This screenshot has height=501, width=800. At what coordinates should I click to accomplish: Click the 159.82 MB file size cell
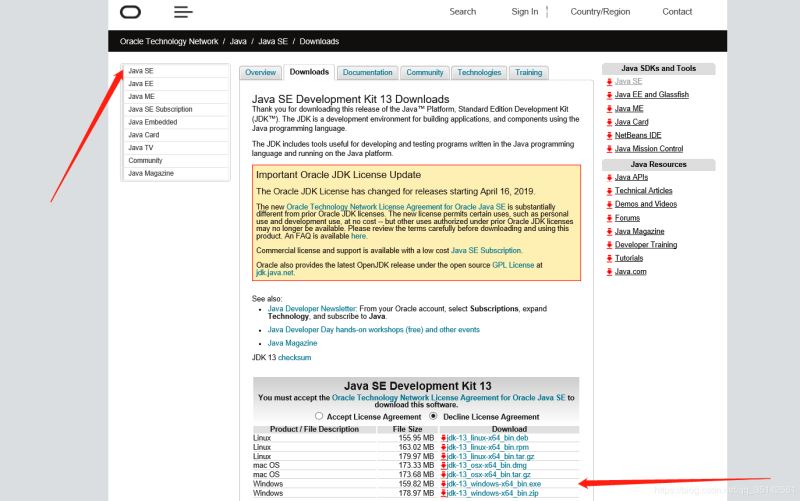point(416,484)
